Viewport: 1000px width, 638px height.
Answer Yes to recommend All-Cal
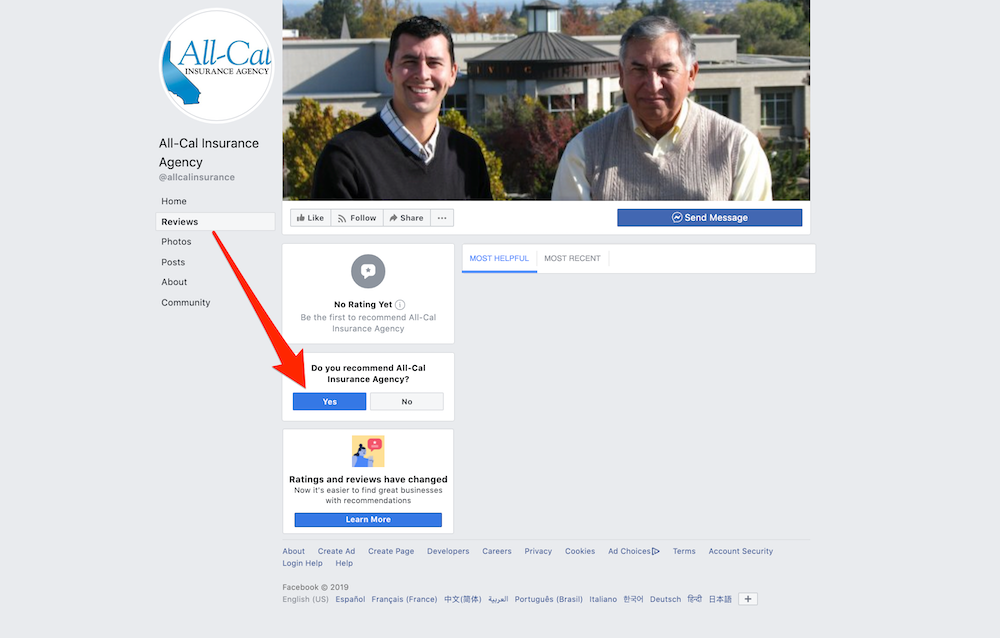click(329, 401)
